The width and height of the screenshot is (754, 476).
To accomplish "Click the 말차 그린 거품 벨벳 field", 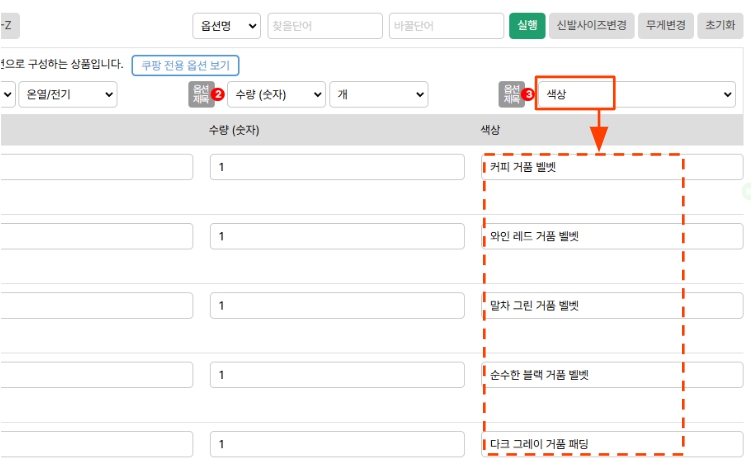I will (x=612, y=306).
